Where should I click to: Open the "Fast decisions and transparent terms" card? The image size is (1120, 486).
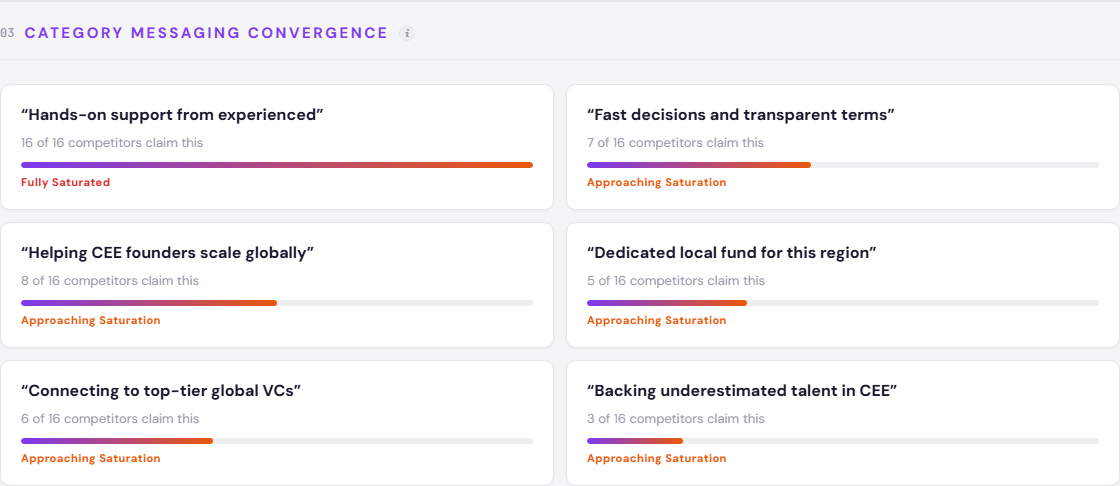(740, 115)
